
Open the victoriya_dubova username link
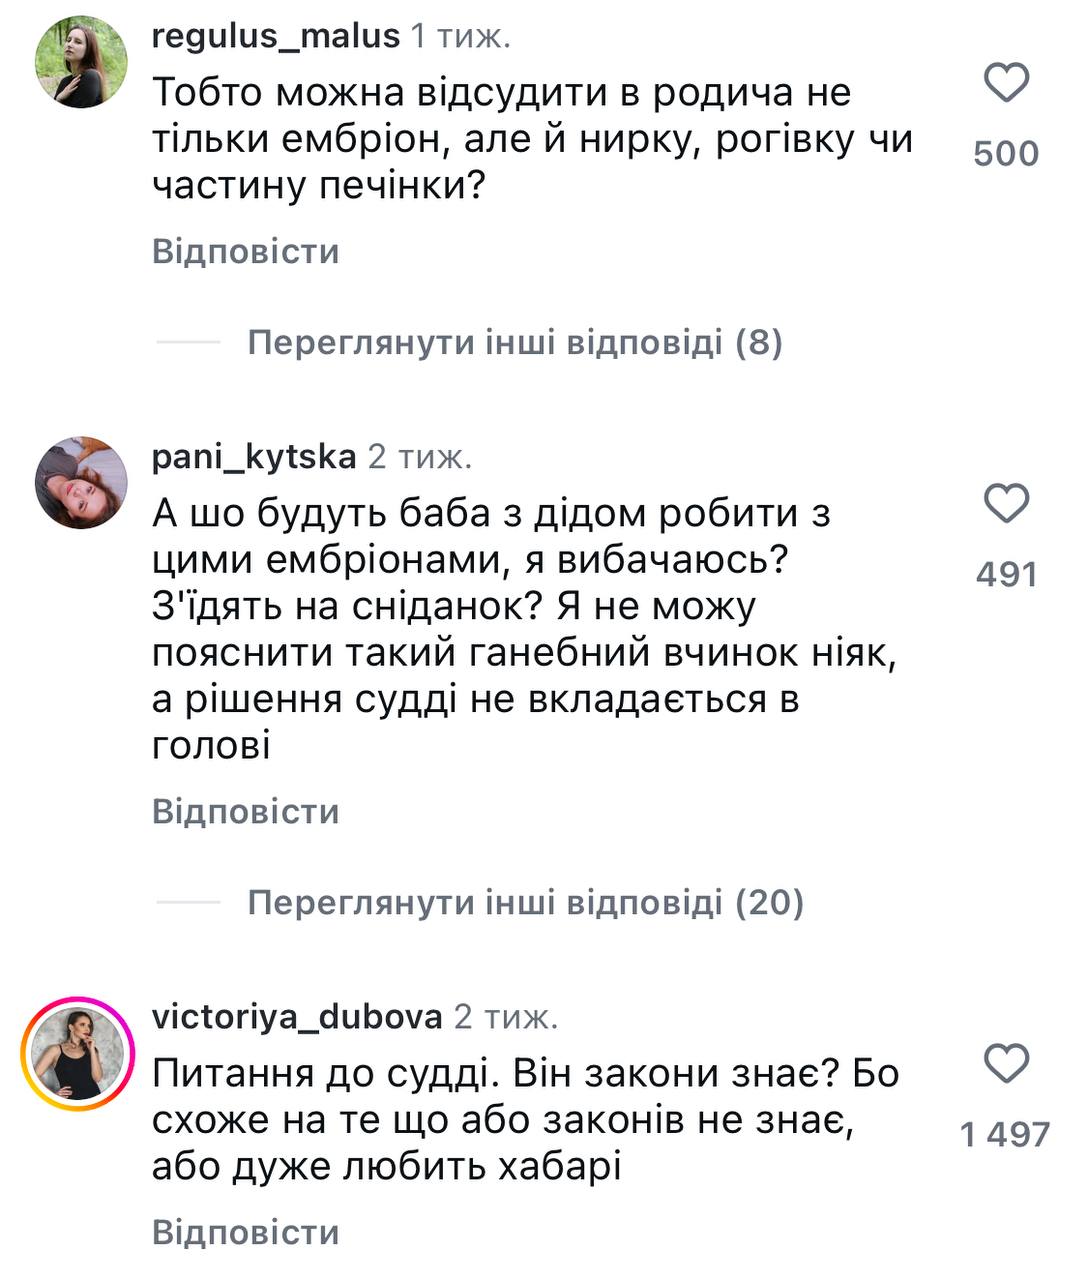[296, 1017]
